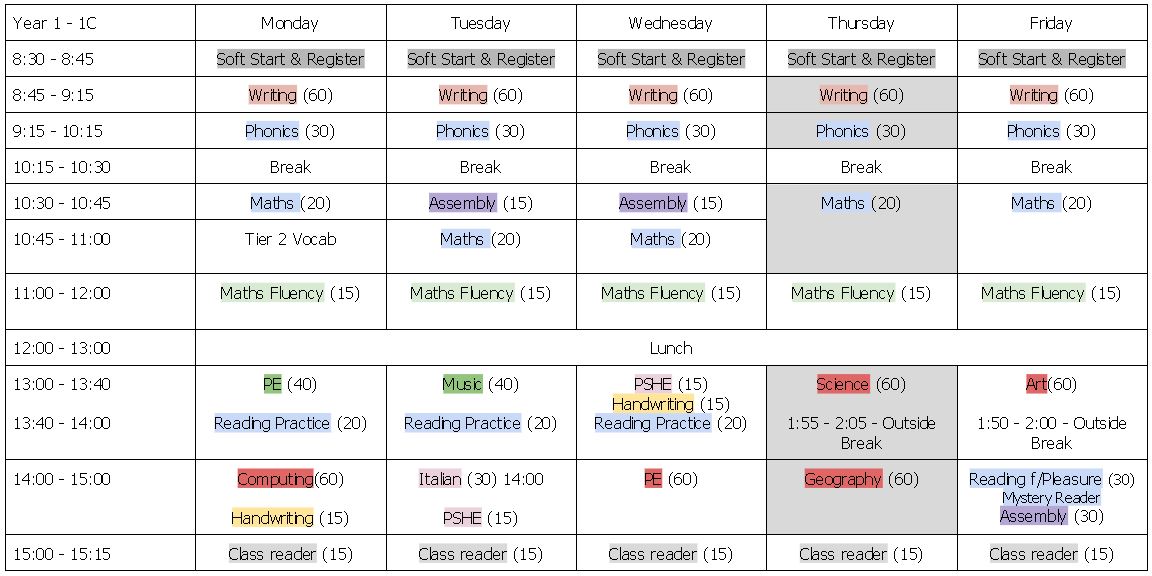Select Thursday's 1:55 - 2:05 Outside Break text
This screenshot has width=1152, height=576.
pyautogui.click(x=861, y=433)
